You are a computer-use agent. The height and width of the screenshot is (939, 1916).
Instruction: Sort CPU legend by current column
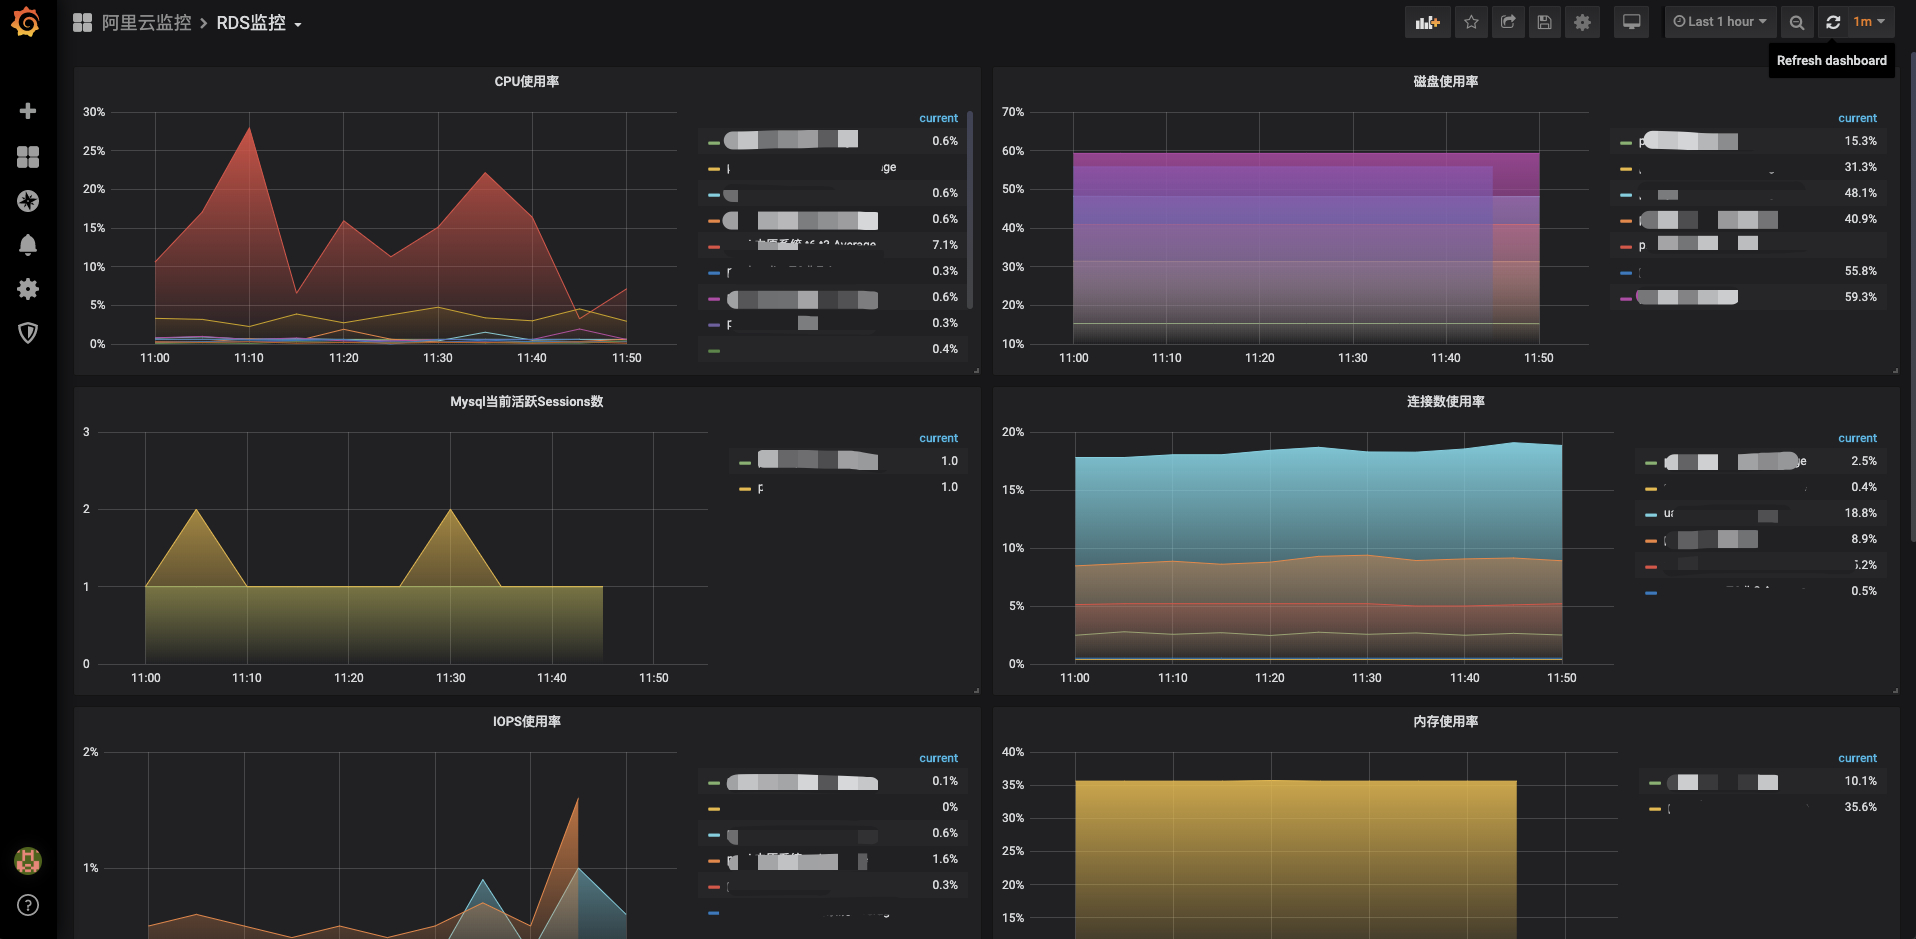point(938,118)
